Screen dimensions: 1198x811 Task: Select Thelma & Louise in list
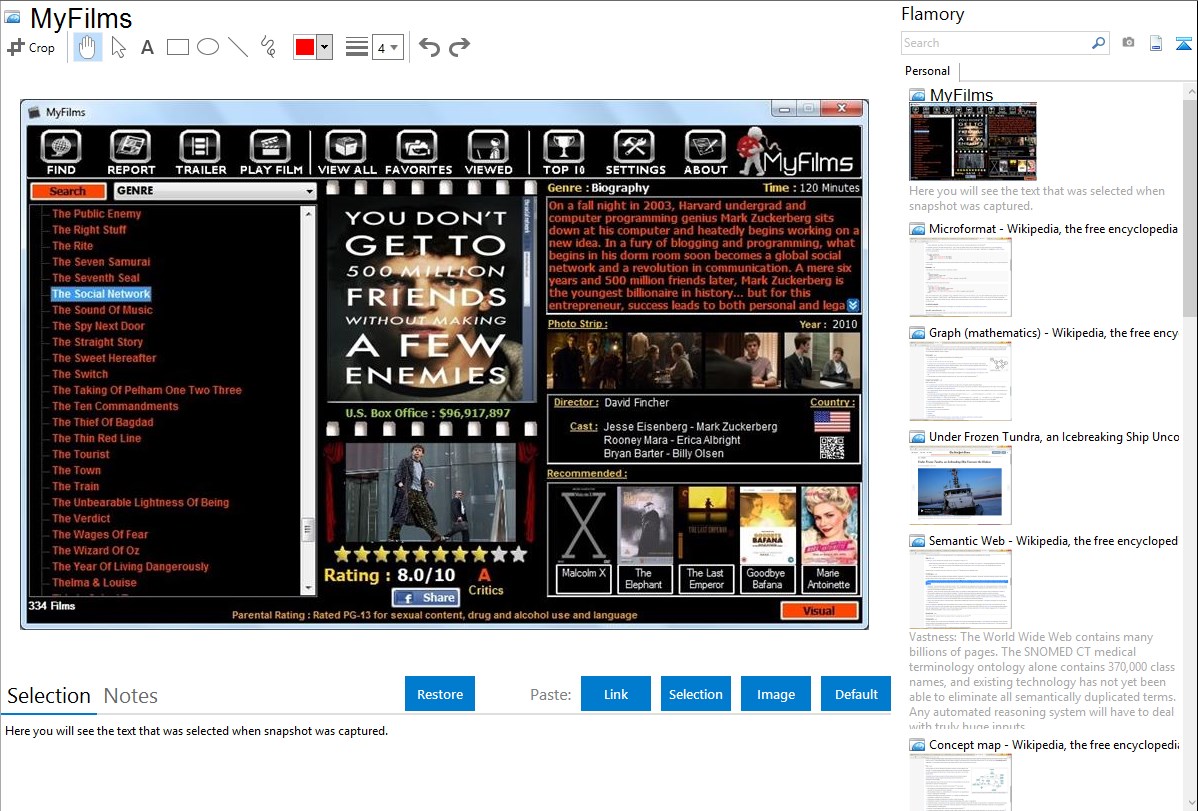94,582
